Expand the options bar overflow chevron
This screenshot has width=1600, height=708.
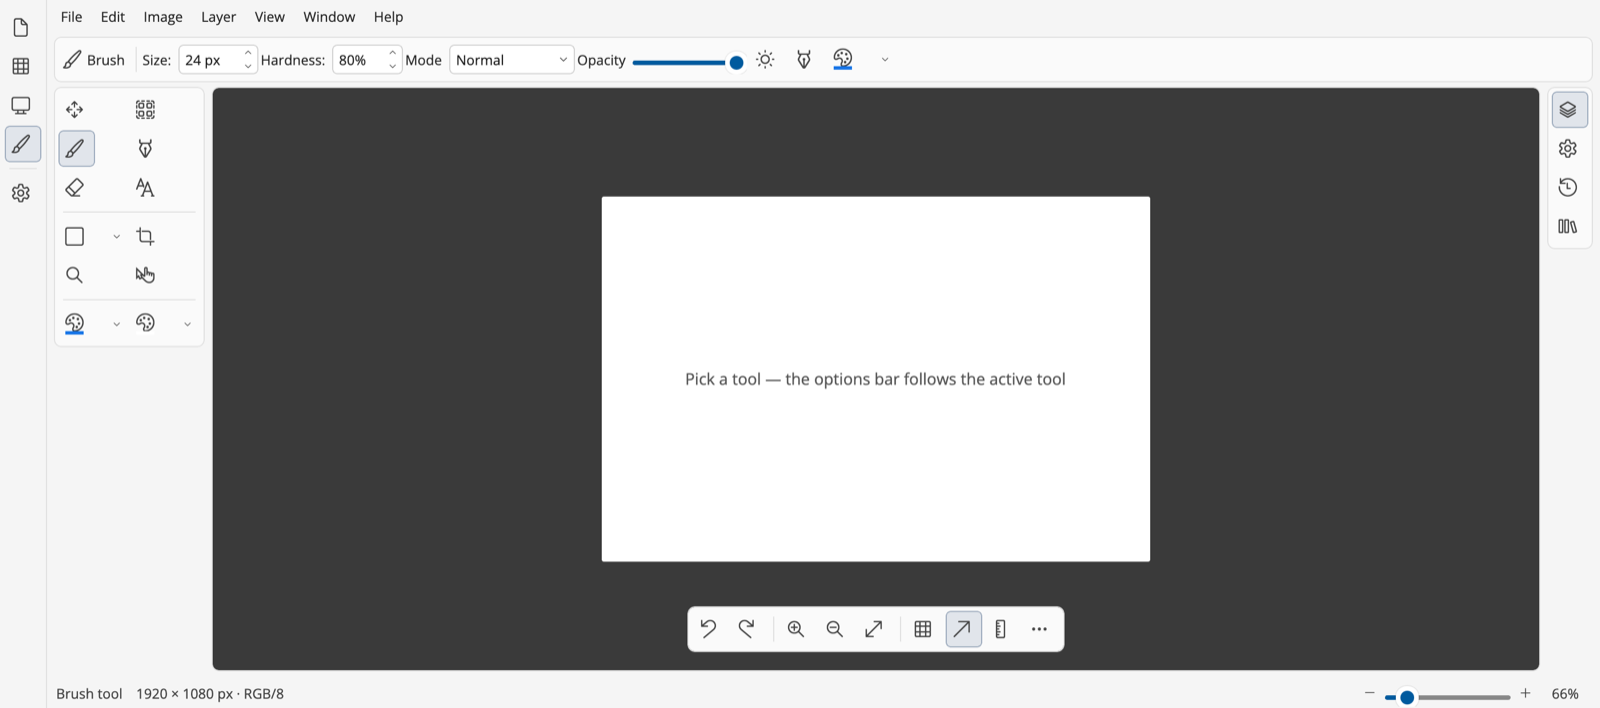885,60
